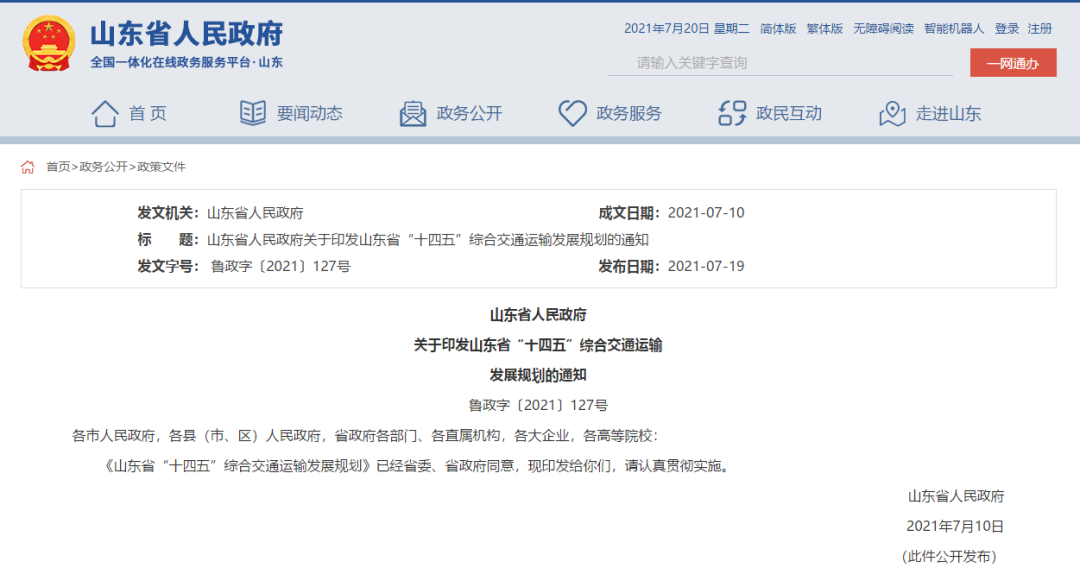Switch to 简体版 language

(778, 28)
